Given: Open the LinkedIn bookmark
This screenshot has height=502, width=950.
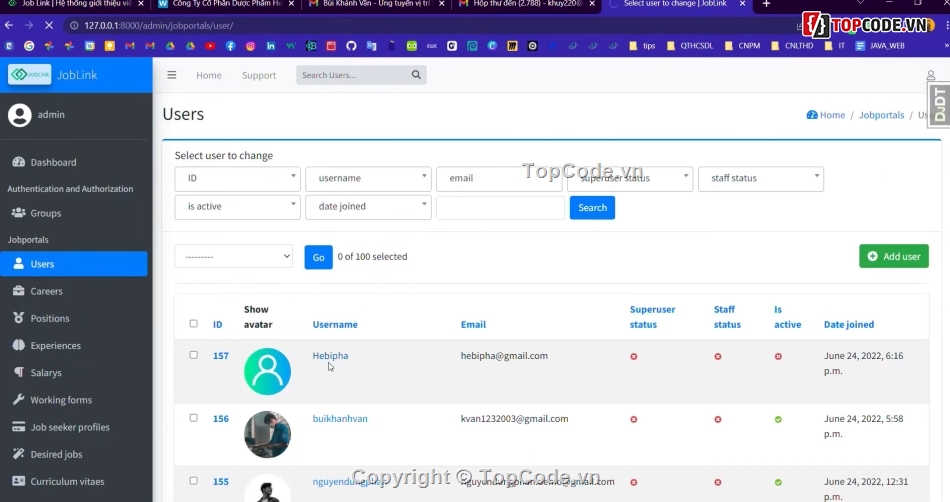Looking at the screenshot, I should [x=270, y=45].
